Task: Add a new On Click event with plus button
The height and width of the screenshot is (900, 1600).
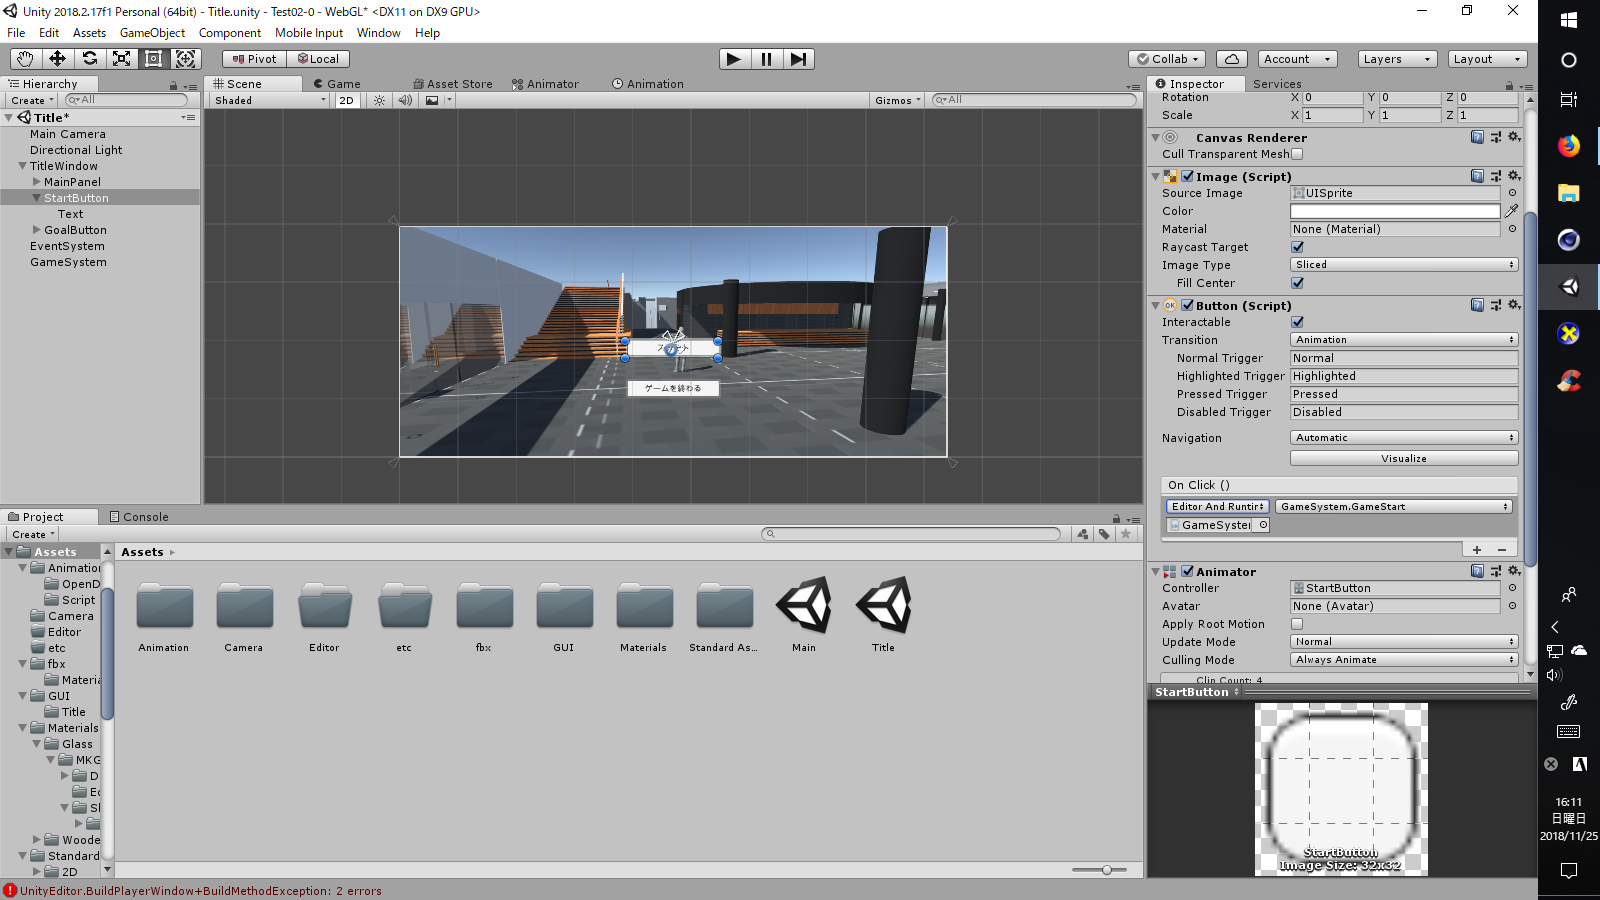Action: (1478, 549)
